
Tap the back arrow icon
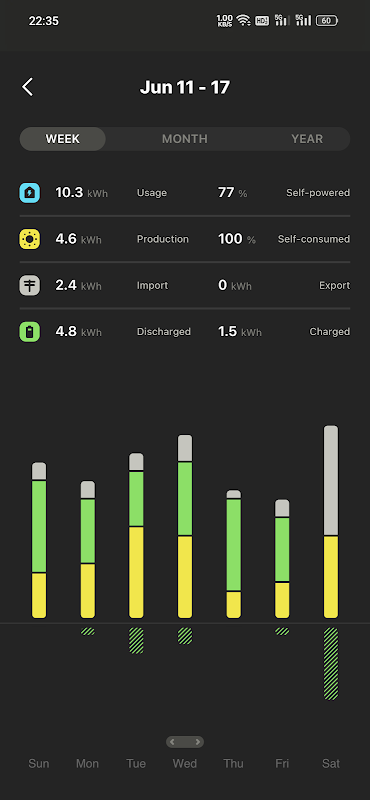click(28, 87)
